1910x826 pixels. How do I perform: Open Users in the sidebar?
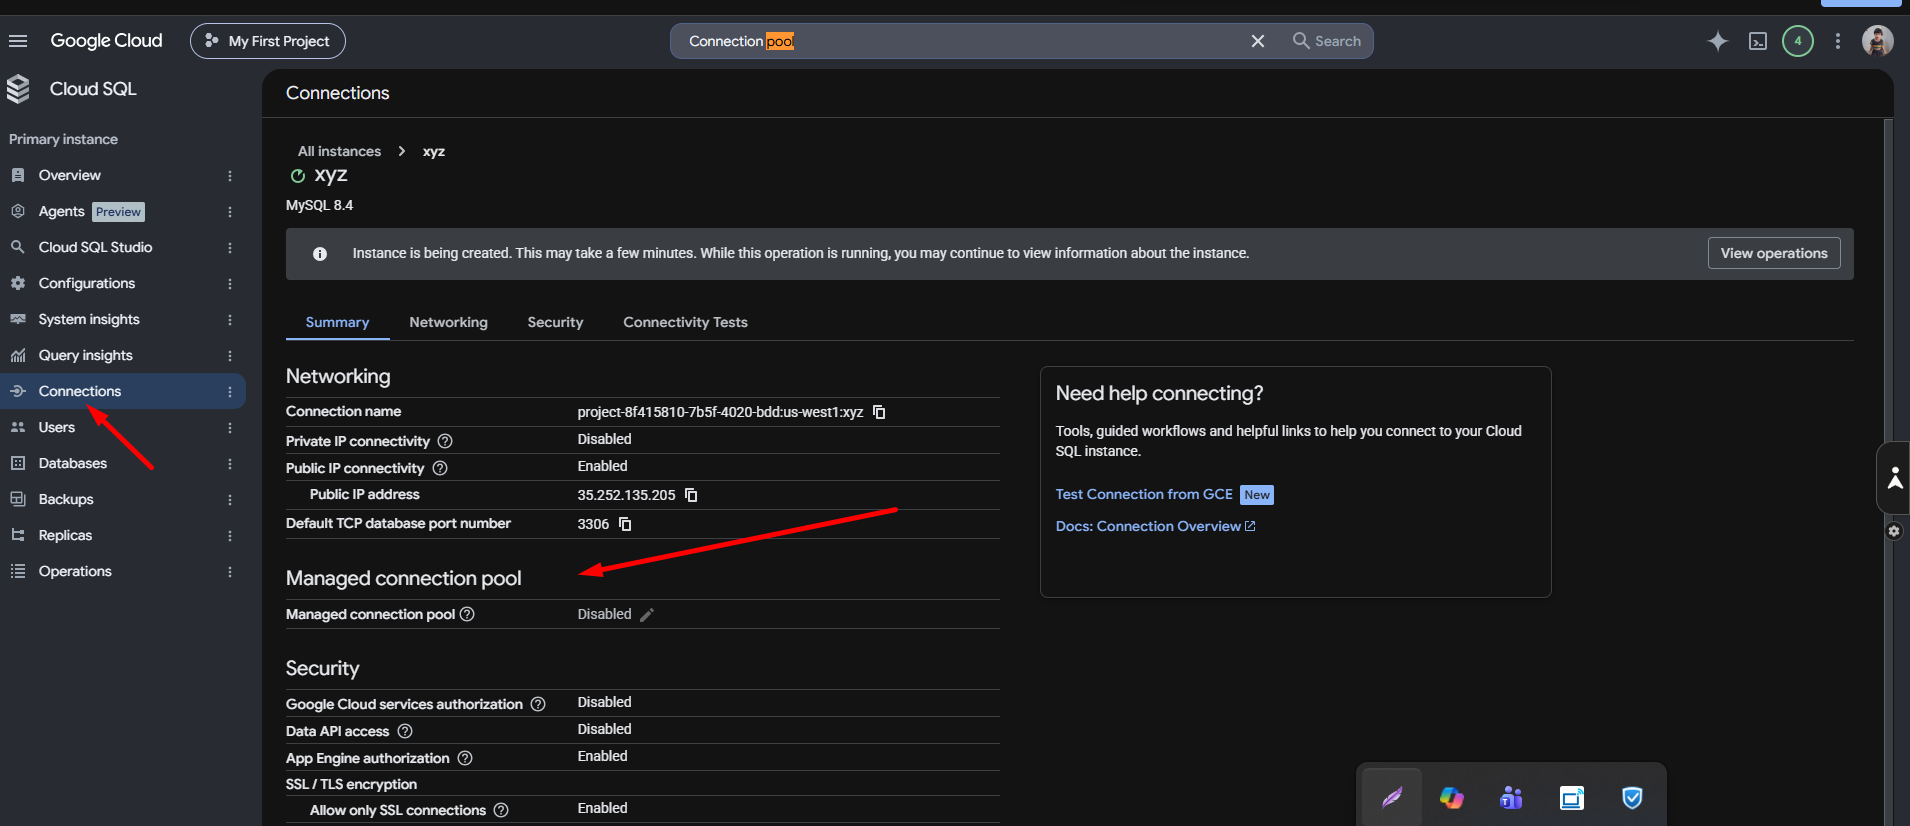click(x=122, y=427)
